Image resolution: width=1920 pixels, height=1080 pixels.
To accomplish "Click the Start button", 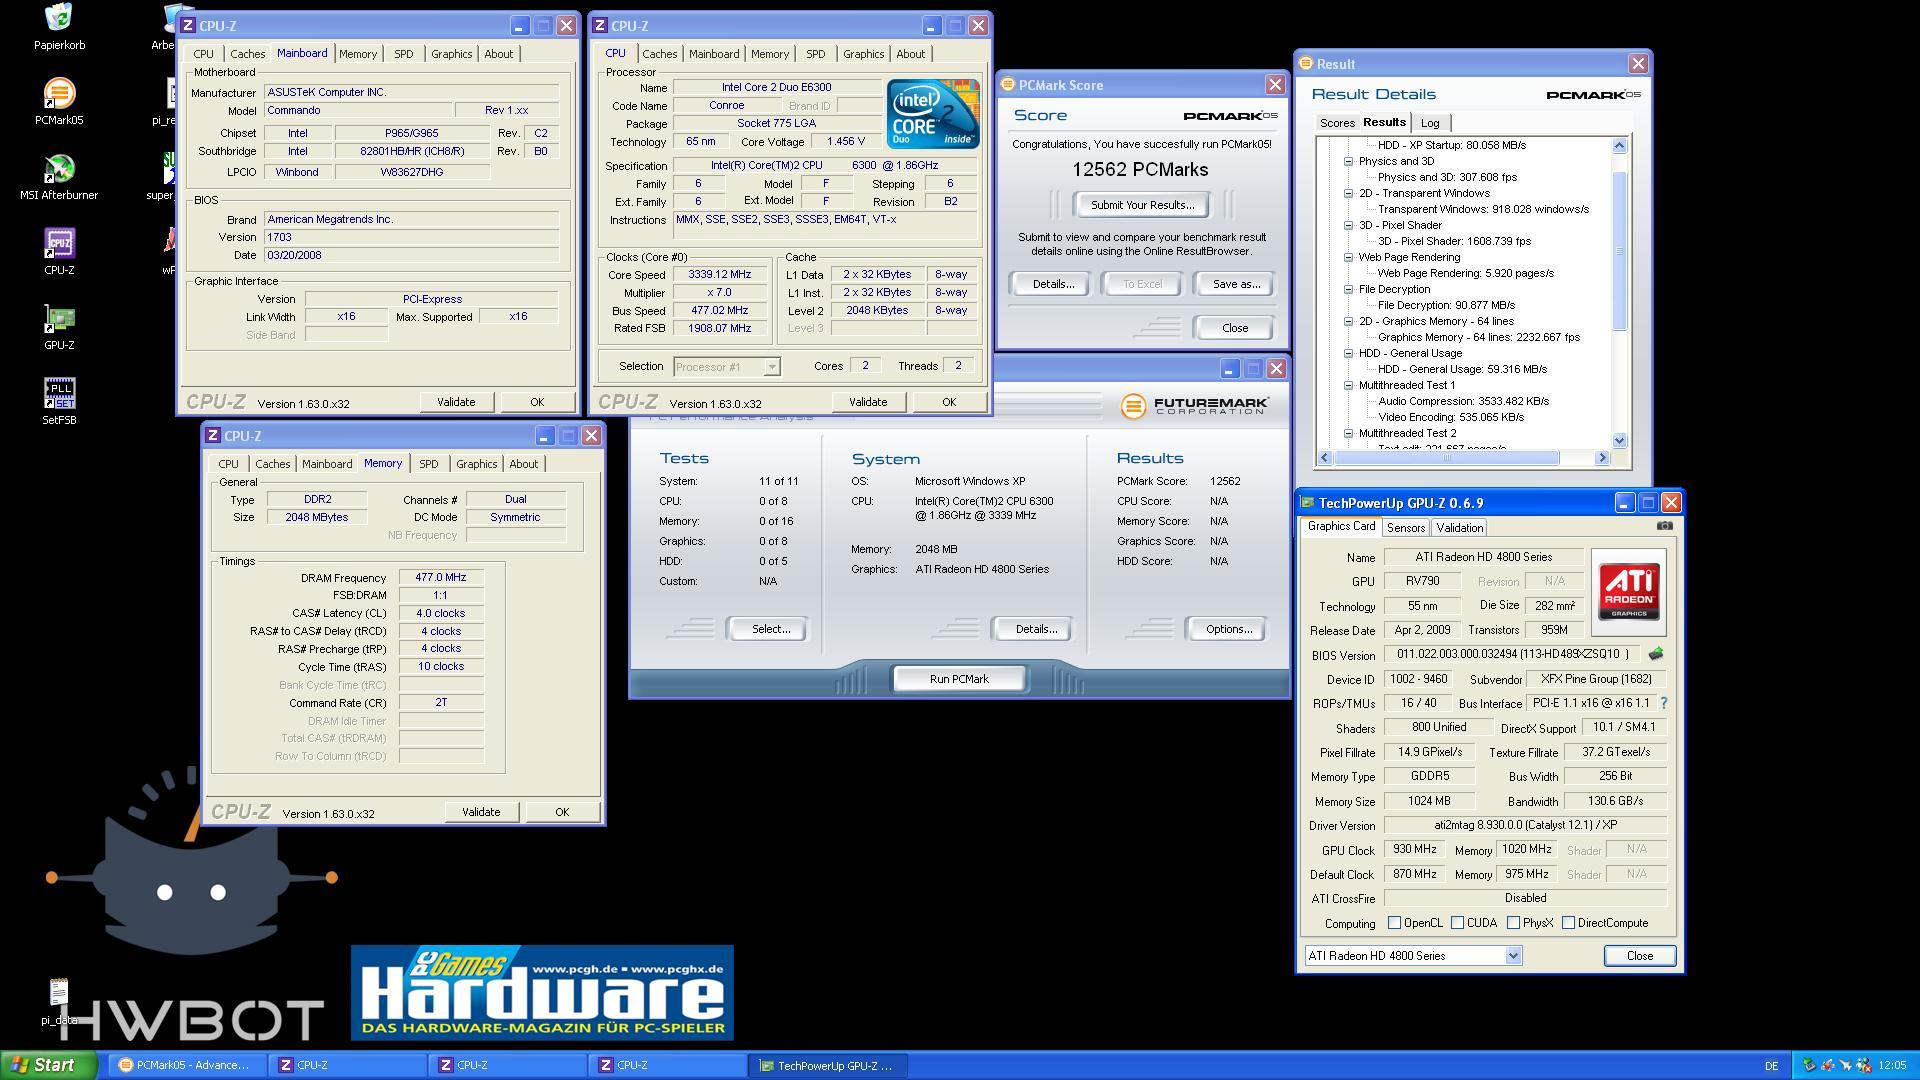I will click(x=49, y=1065).
